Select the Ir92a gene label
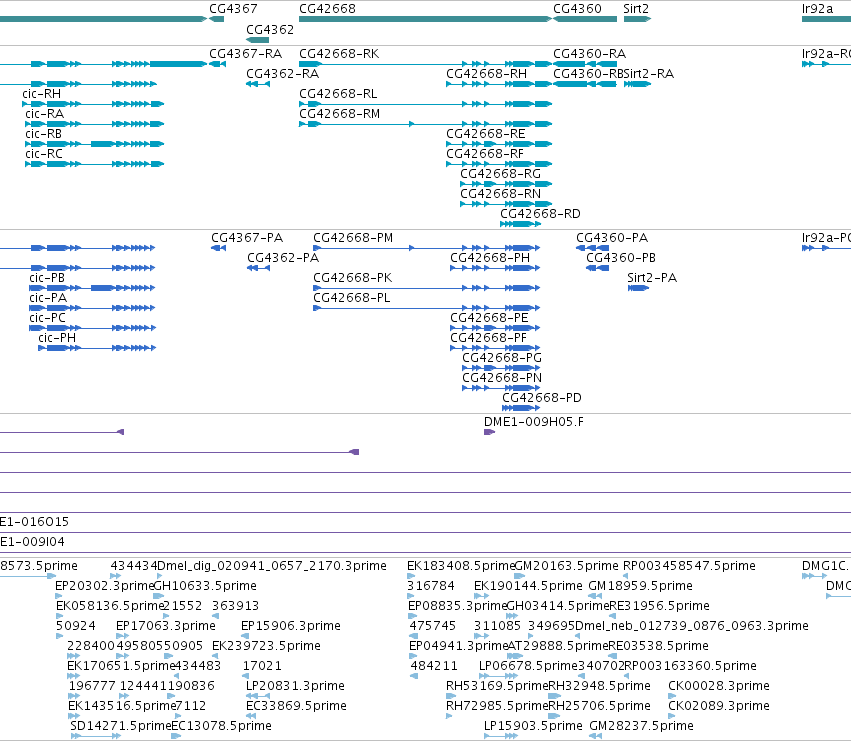 [x=817, y=9]
